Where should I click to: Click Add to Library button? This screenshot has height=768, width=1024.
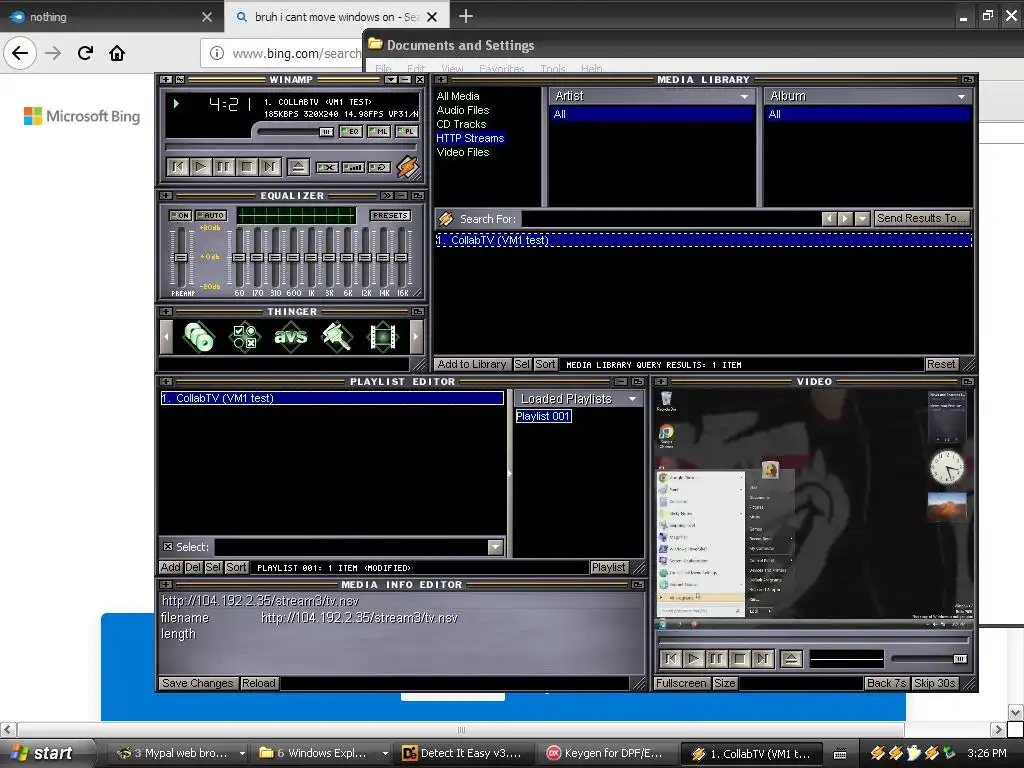[472, 364]
